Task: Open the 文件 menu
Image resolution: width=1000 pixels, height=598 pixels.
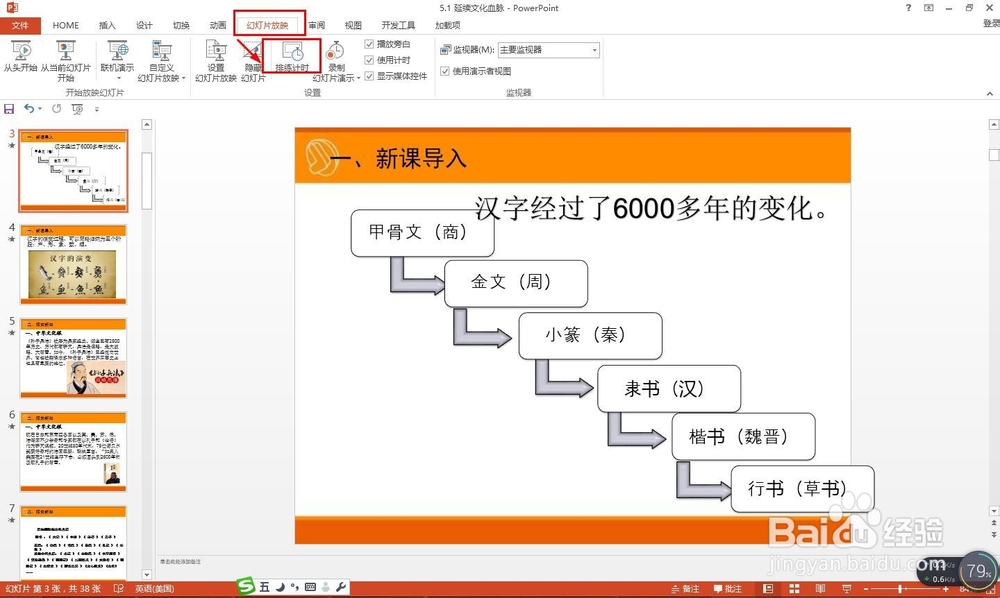Action: pyautogui.click(x=21, y=25)
